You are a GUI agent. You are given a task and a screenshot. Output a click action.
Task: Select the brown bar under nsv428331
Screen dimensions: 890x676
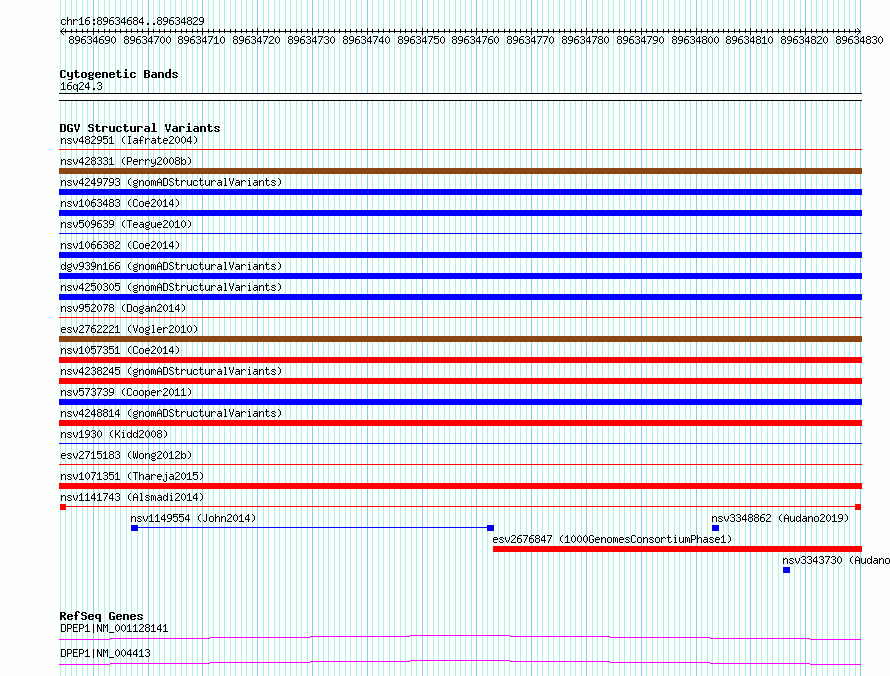click(x=460, y=171)
